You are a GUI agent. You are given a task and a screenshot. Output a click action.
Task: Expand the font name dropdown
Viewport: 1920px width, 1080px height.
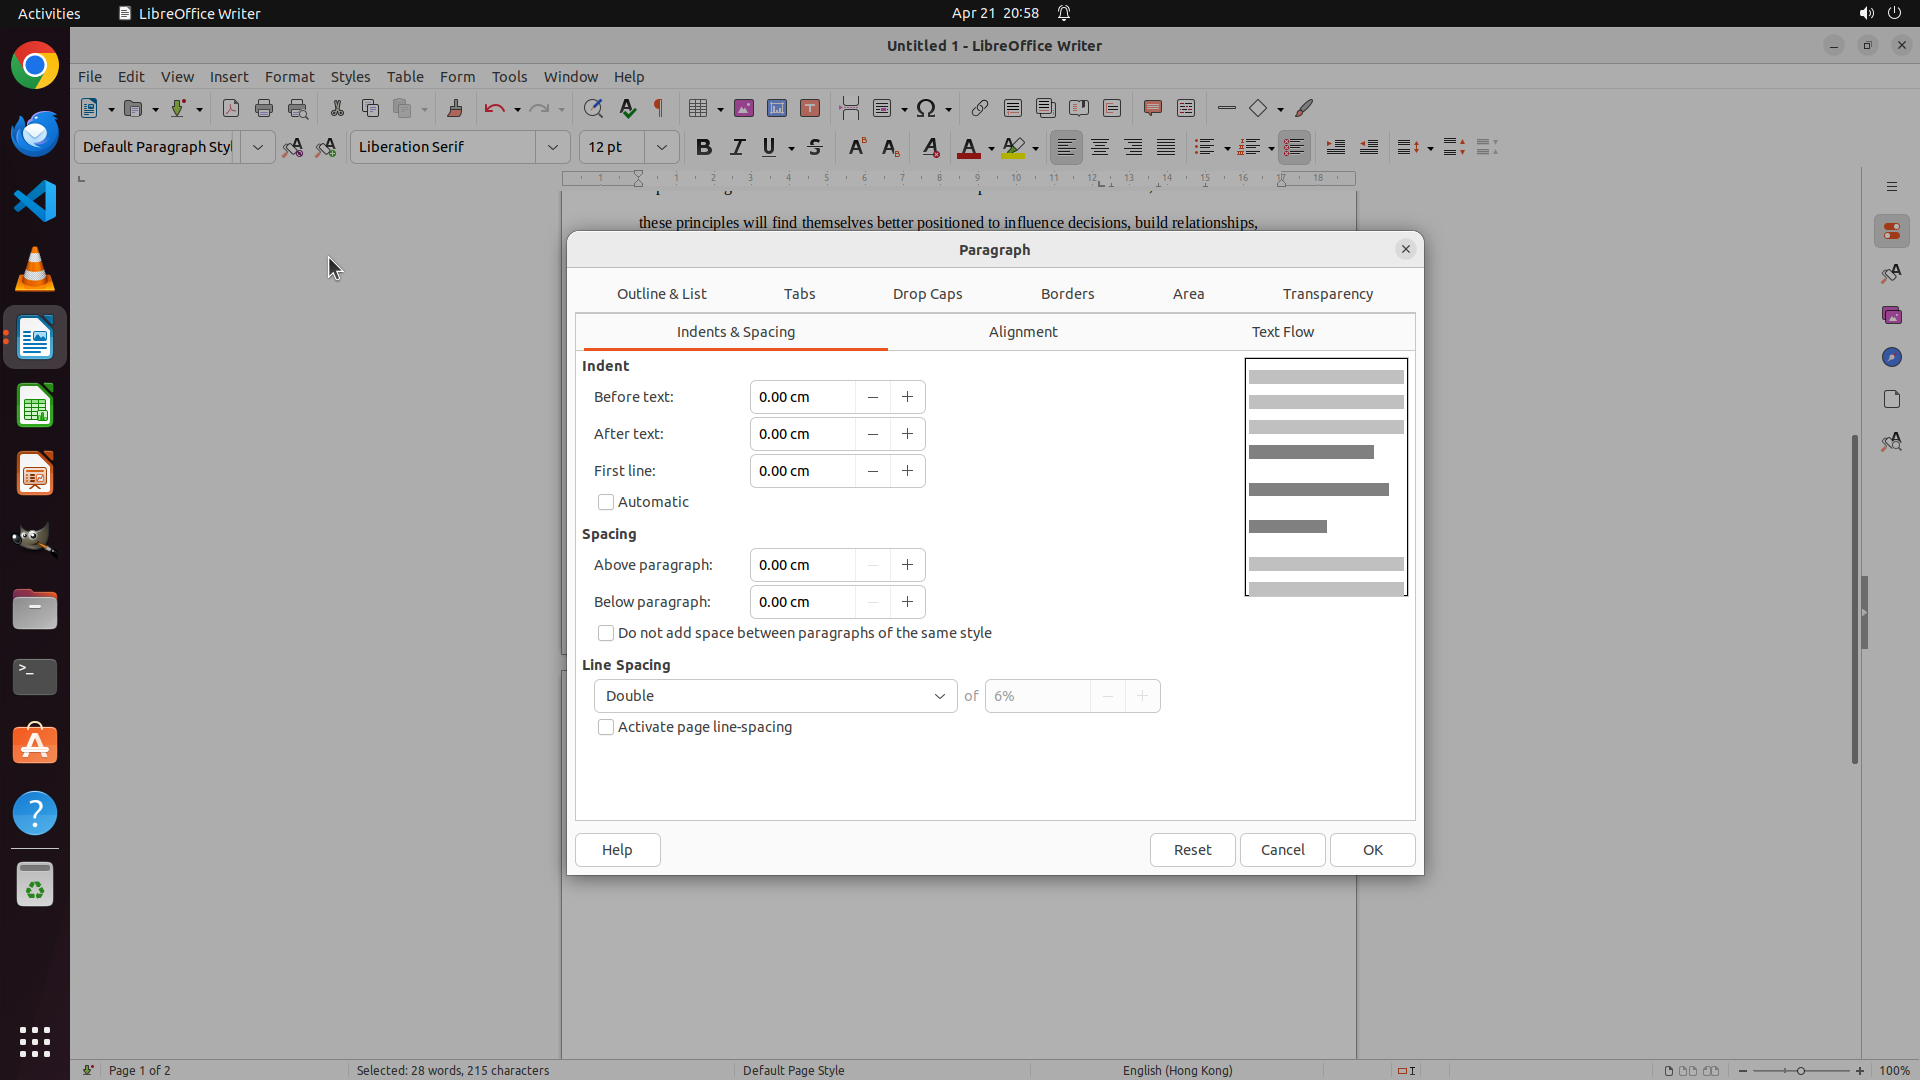click(x=553, y=147)
